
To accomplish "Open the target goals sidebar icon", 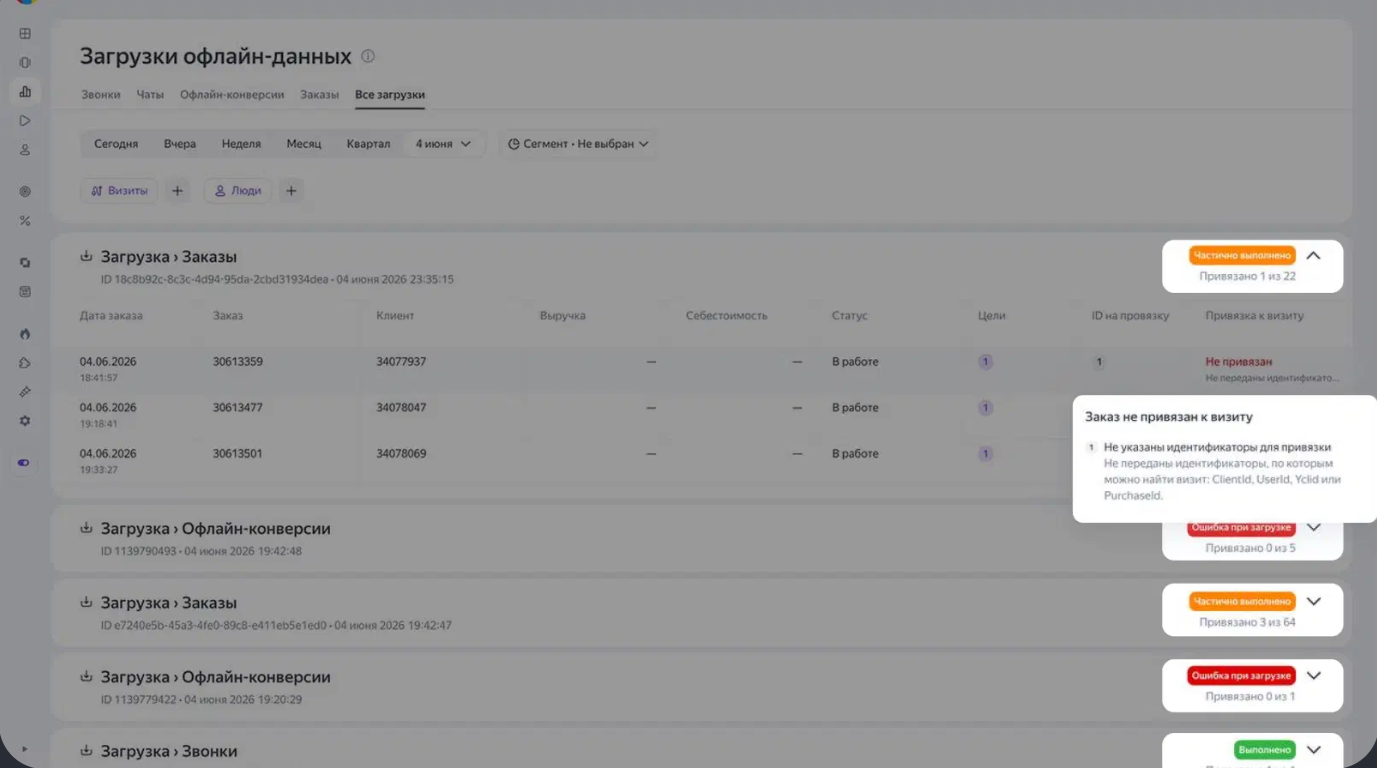I will click(x=25, y=192).
